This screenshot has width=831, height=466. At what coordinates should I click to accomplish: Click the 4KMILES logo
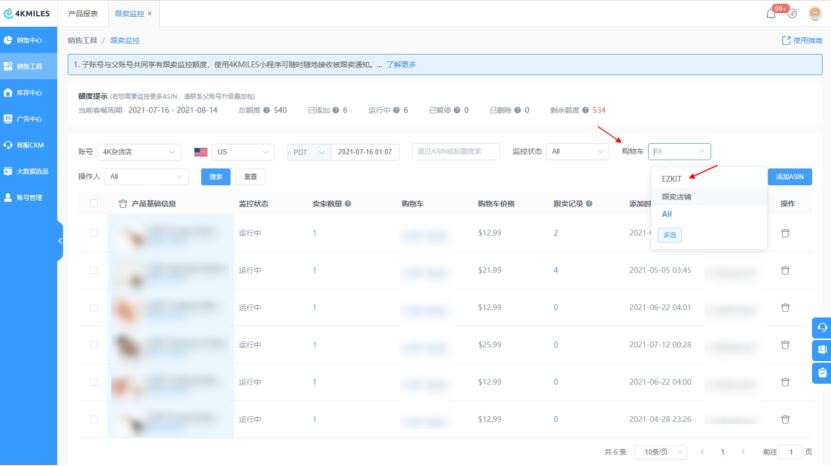[x=27, y=13]
